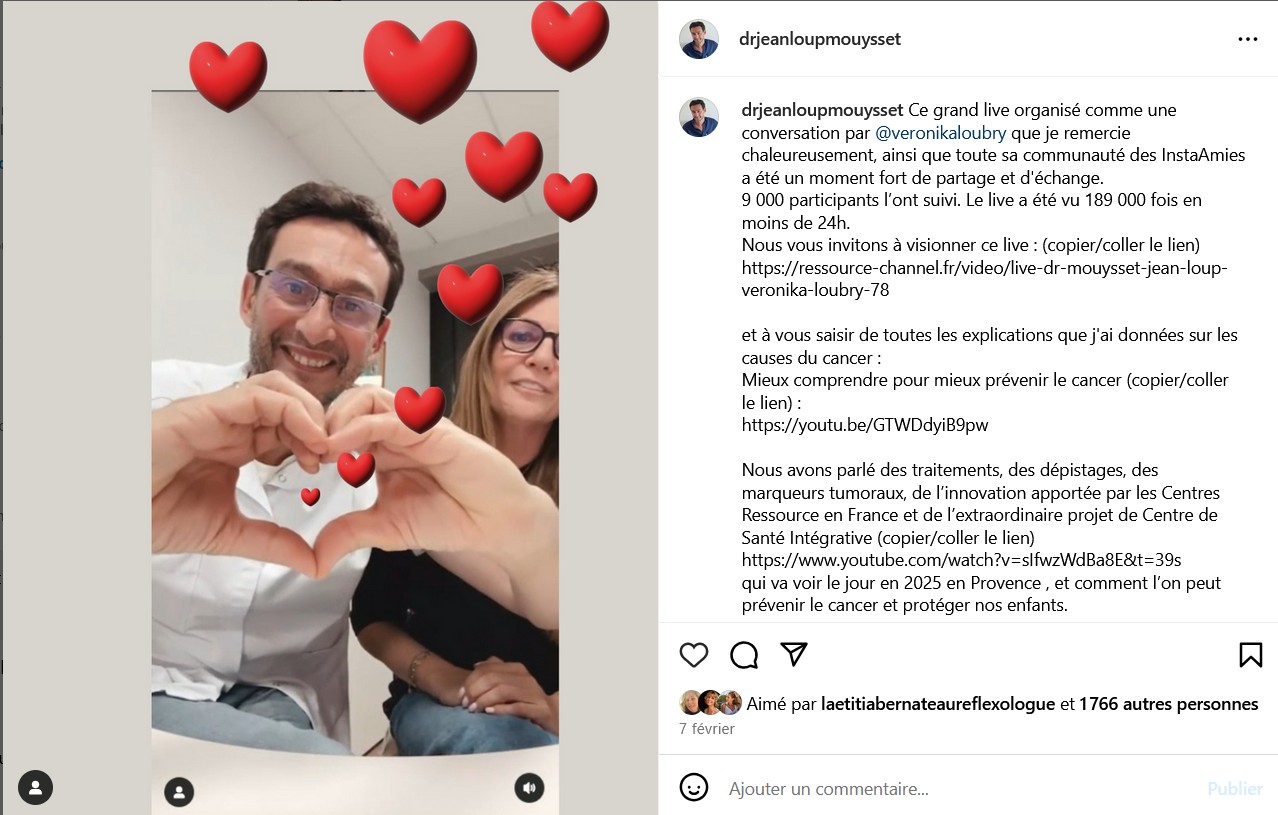Open drjeanloupmouysset username in the header

[x=819, y=39]
